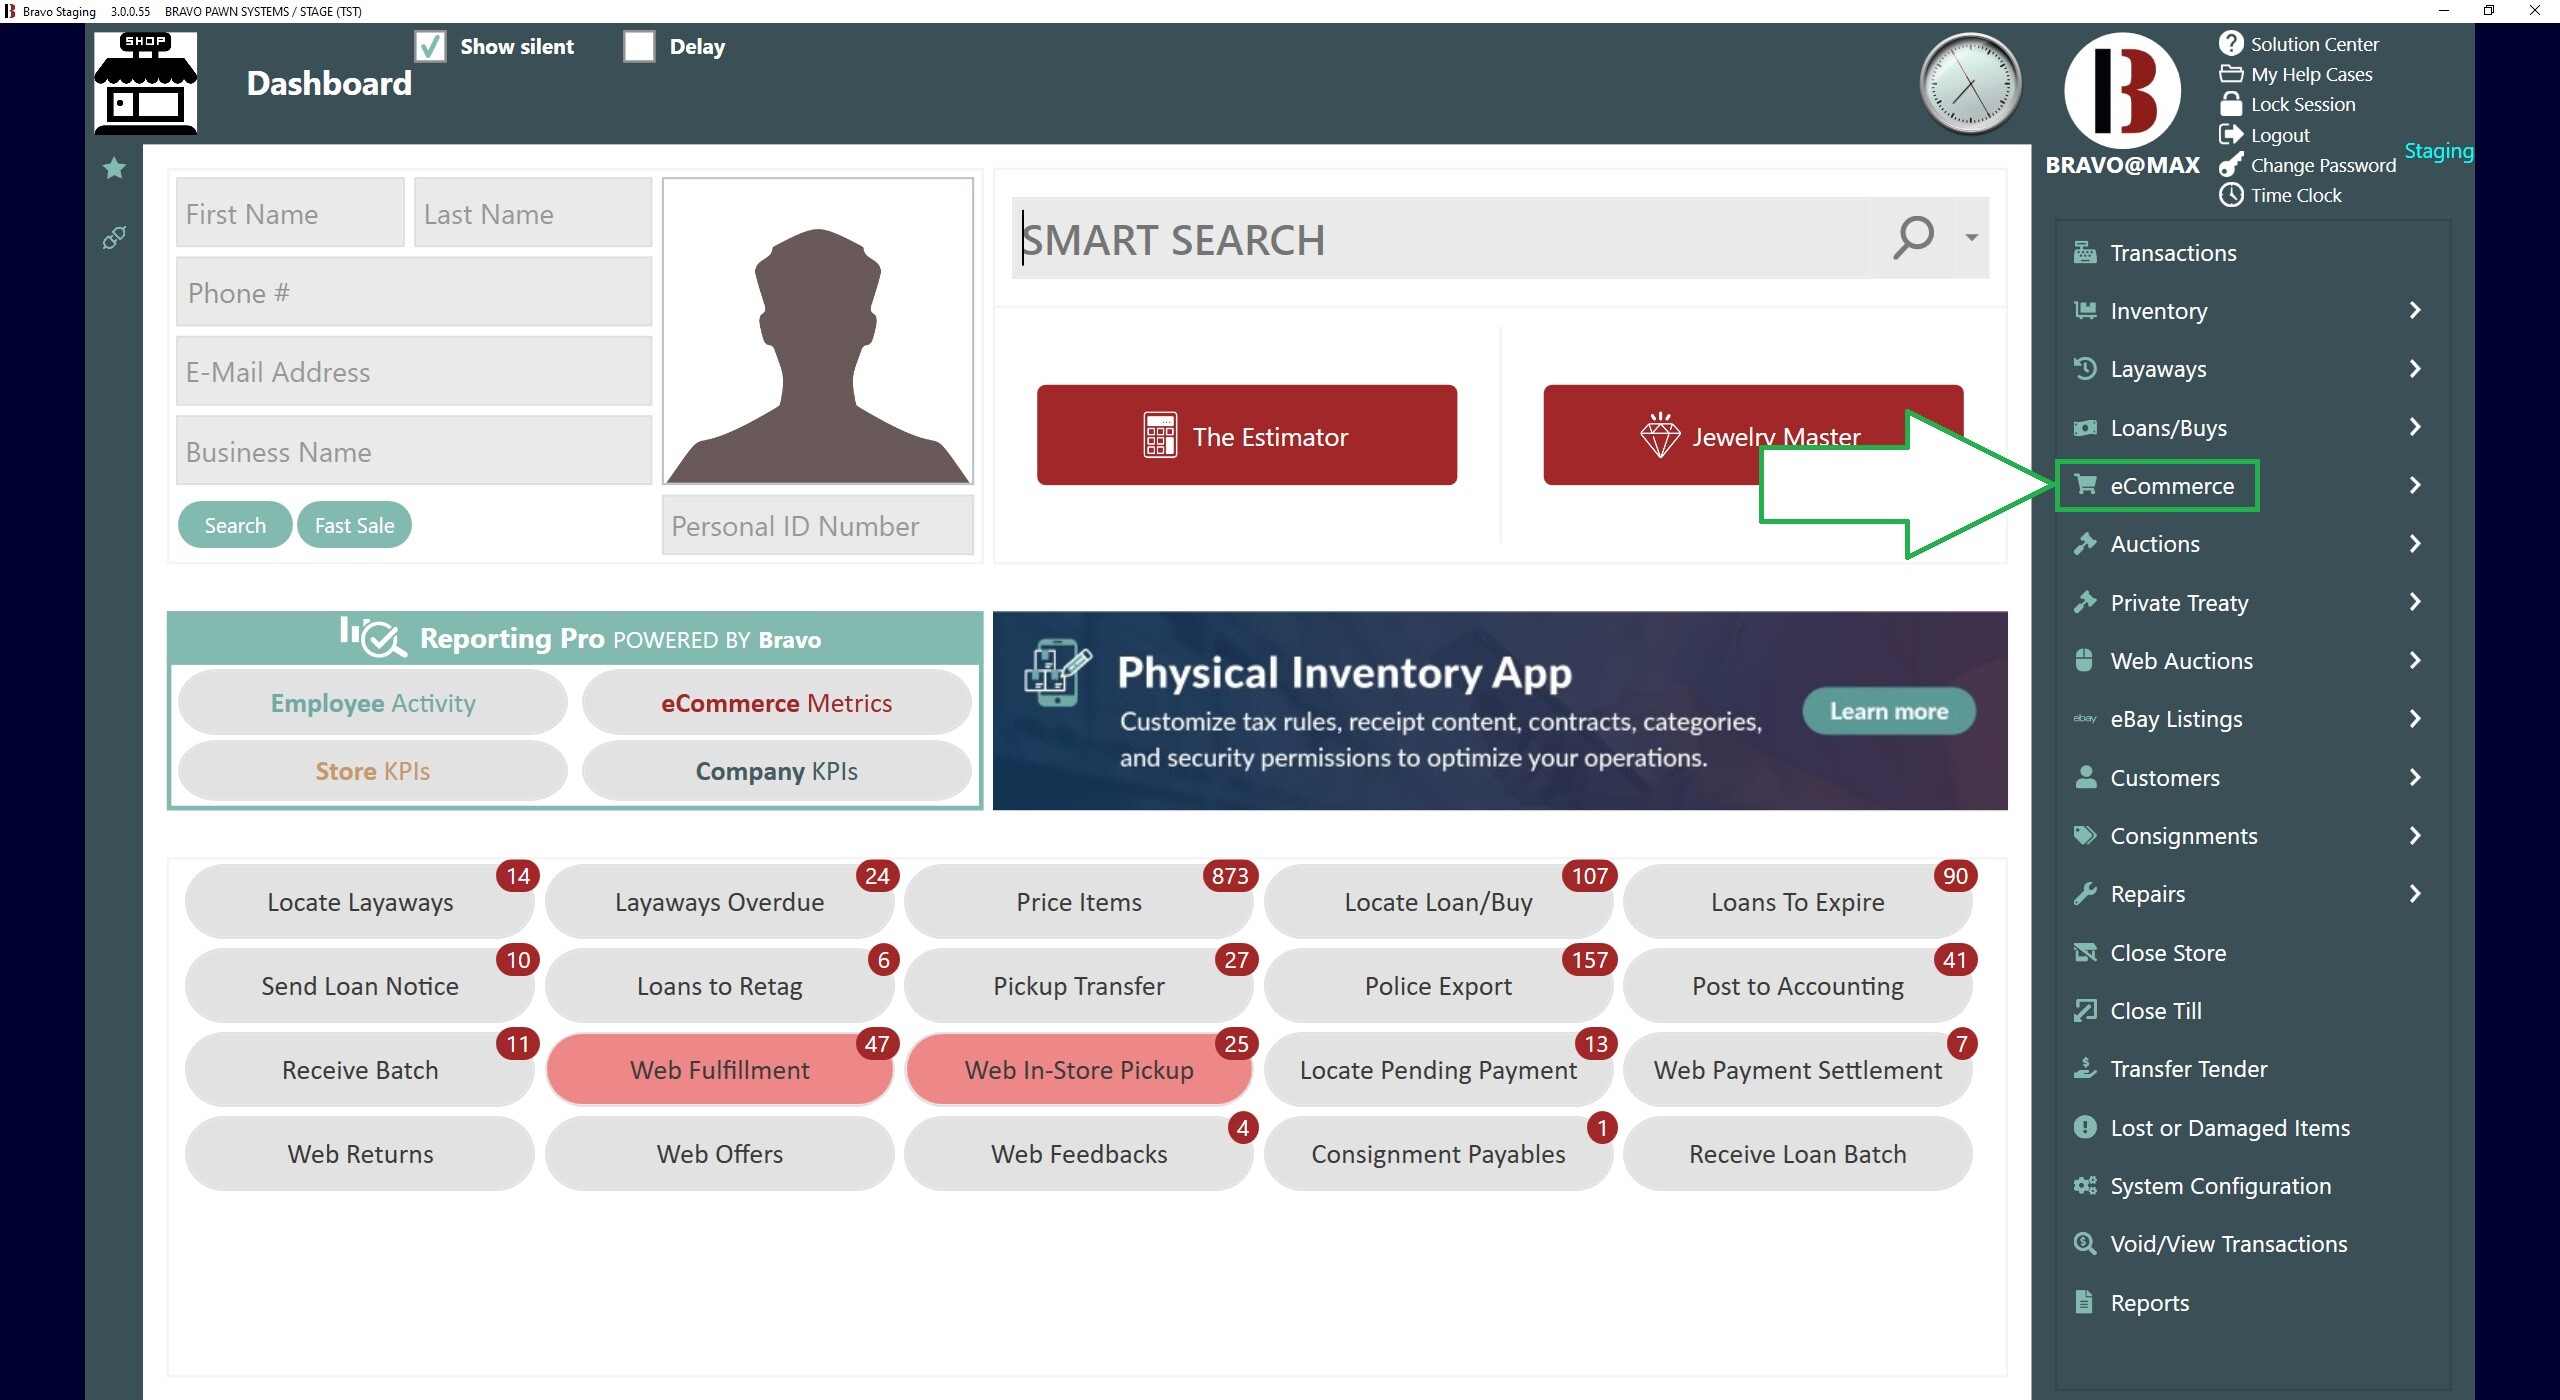
Task: Expand the Customers submenu chevron
Action: 2415,777
